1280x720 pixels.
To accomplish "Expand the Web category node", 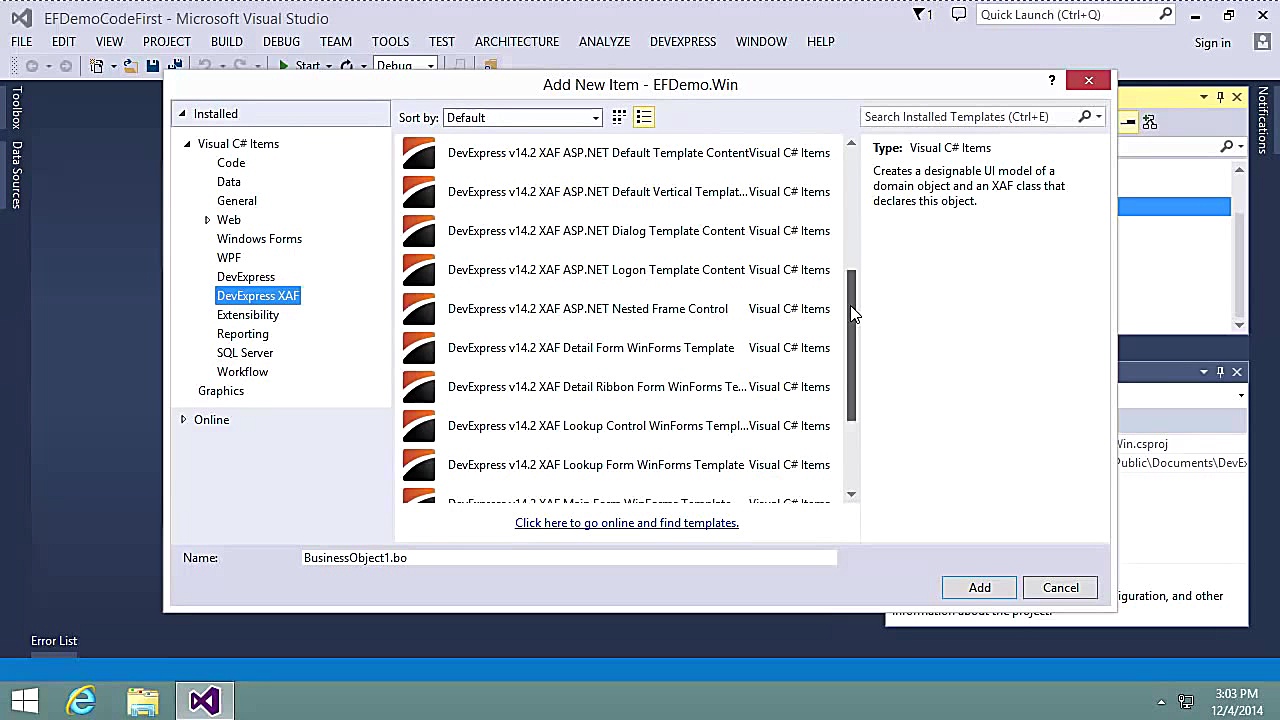I will click(207, 219).
